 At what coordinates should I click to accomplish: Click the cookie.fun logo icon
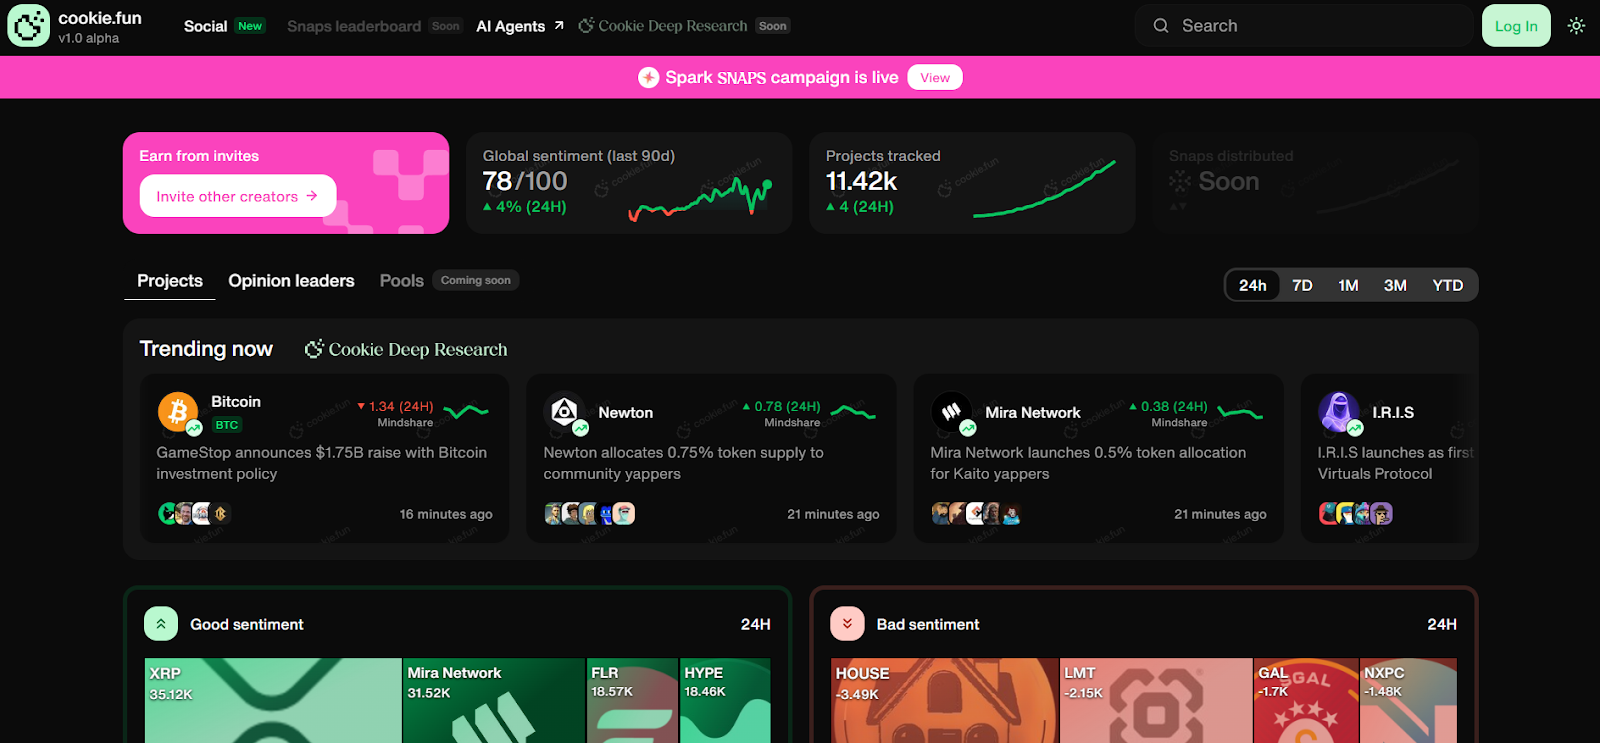click(x=28, y=26)
